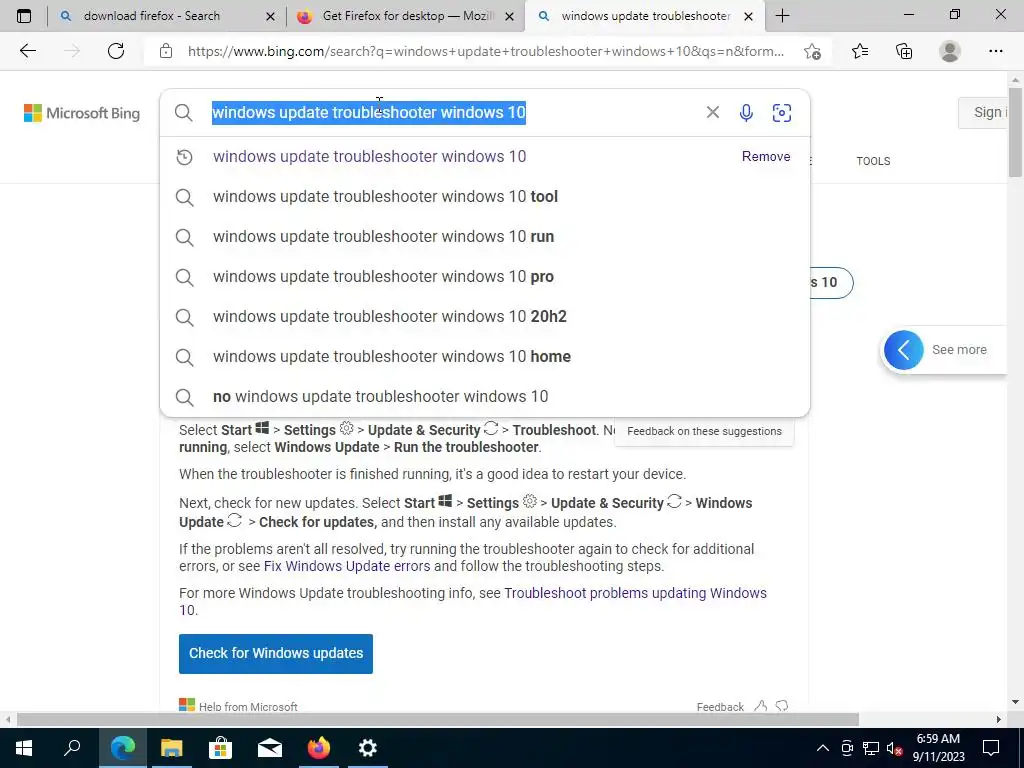The width and height of the screenshot is (1024, 768).
Task: Choose suggestion ending with home
Action: pyautogui.click(x=485, y=357)
